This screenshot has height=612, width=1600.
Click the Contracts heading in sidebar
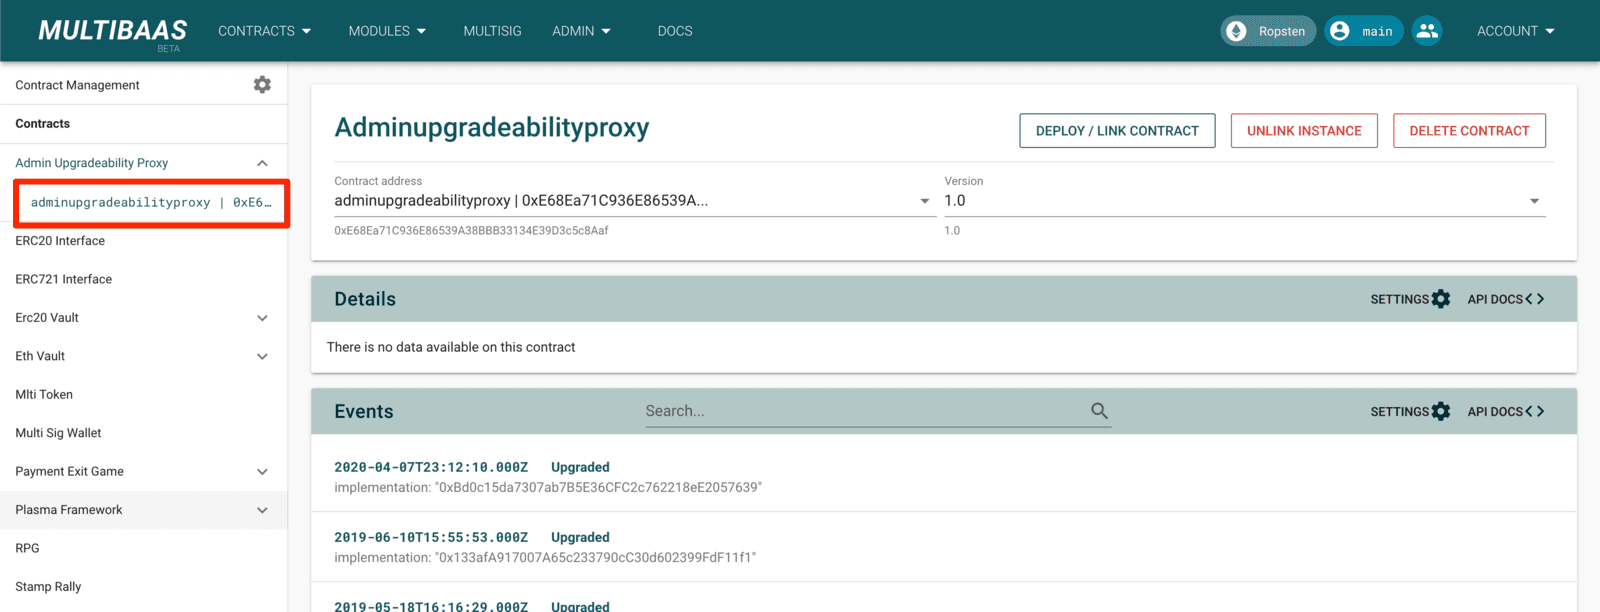pyautogui.click(x=43, y=124)
